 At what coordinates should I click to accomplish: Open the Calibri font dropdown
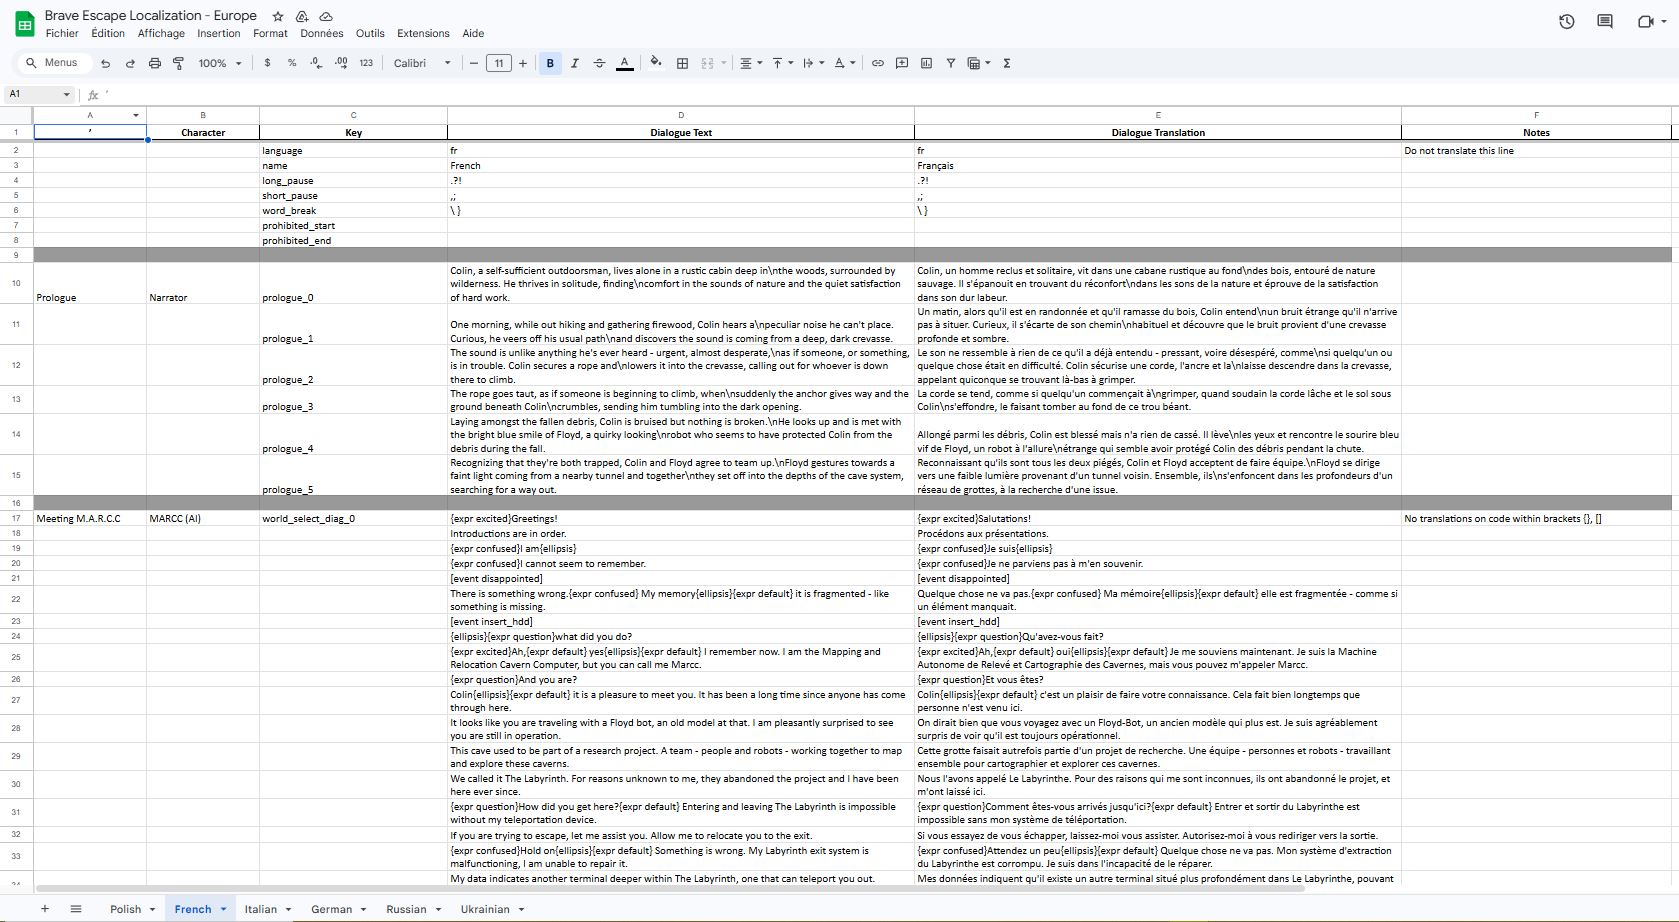[x=422, y=63]
